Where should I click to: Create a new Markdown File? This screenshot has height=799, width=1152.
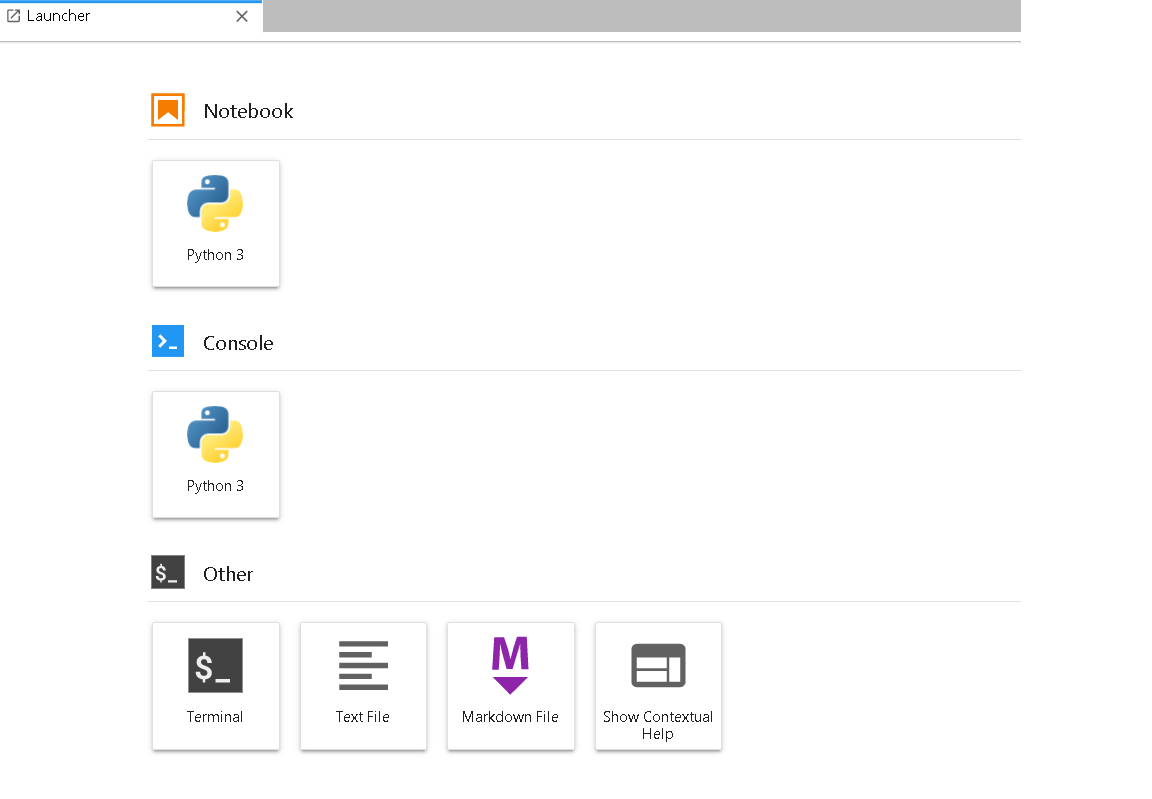click(511, 686)
